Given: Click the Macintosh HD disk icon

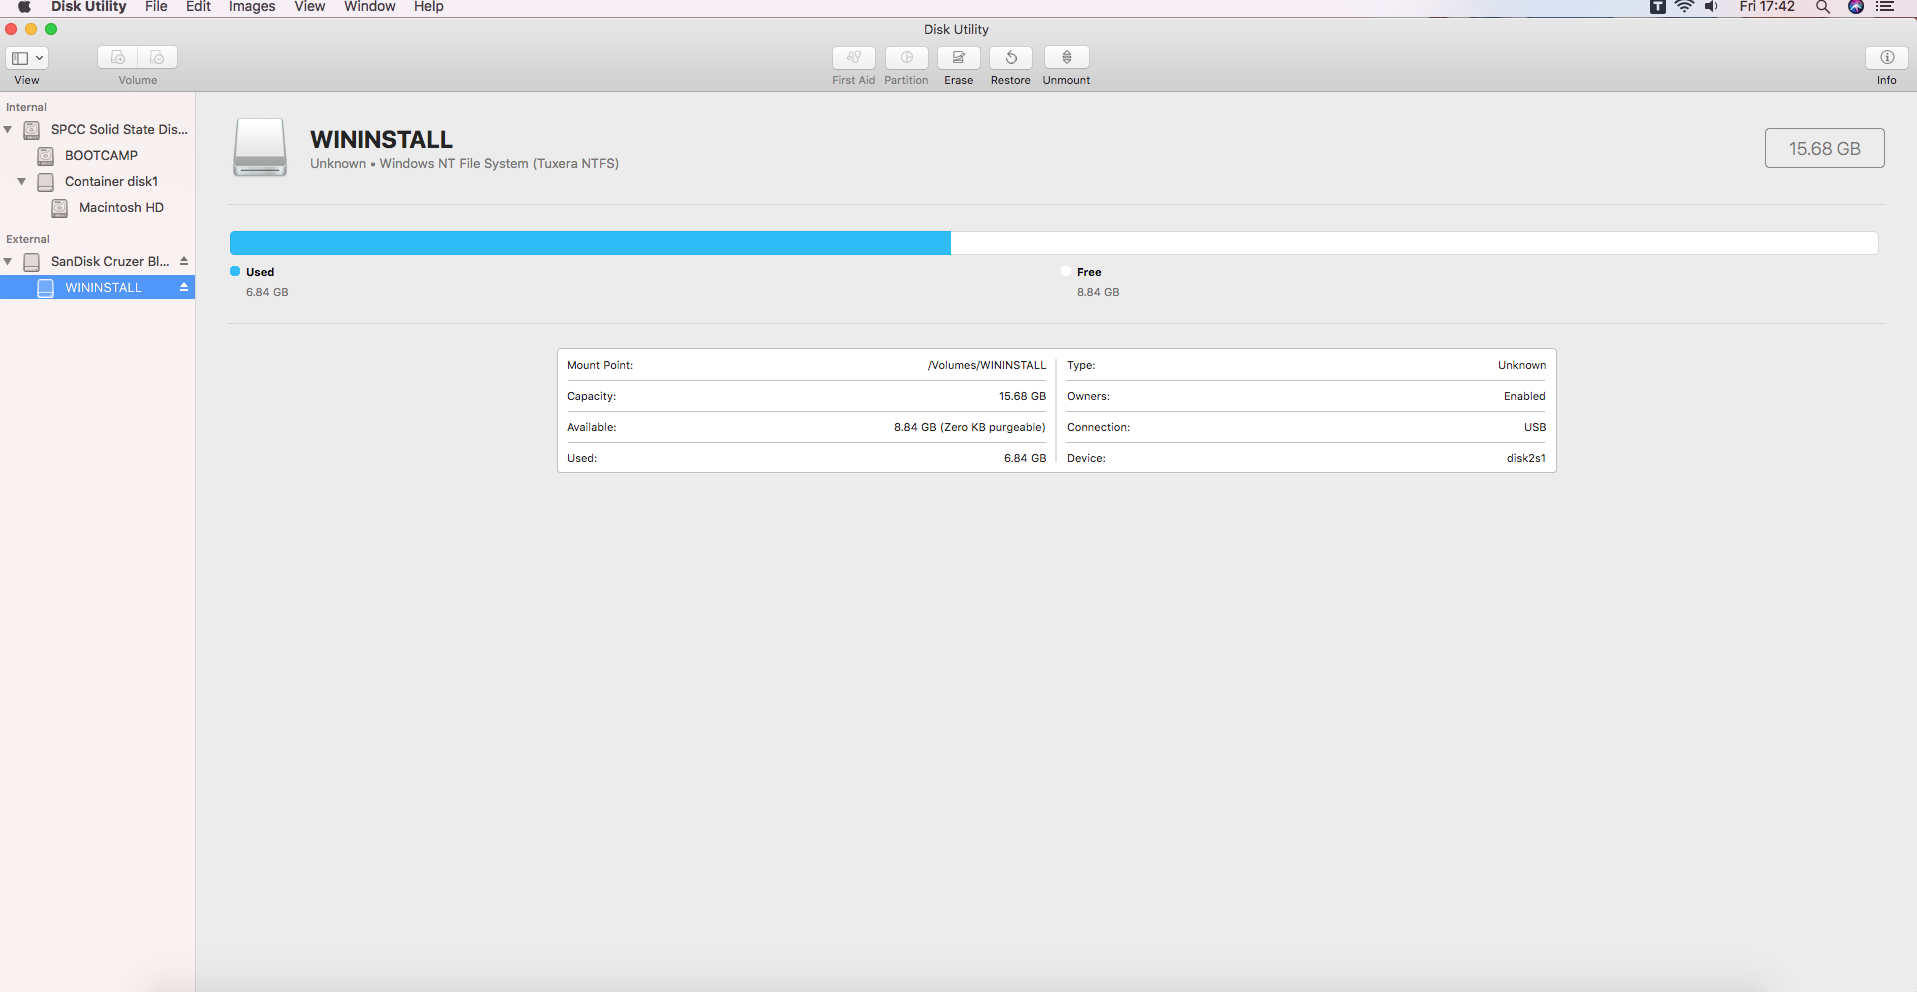Looking at the screenshot, I should (x=60, y=208).
